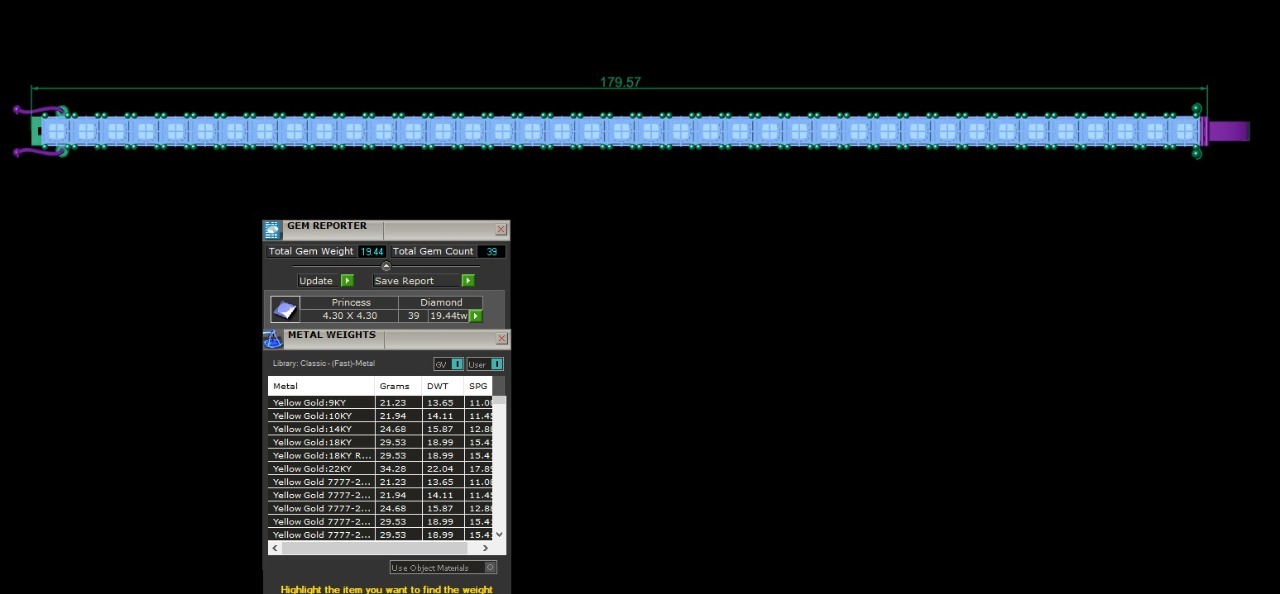Toggle the GV switch
Viewport: 1280px width, 594px height.
click(448, 364)
